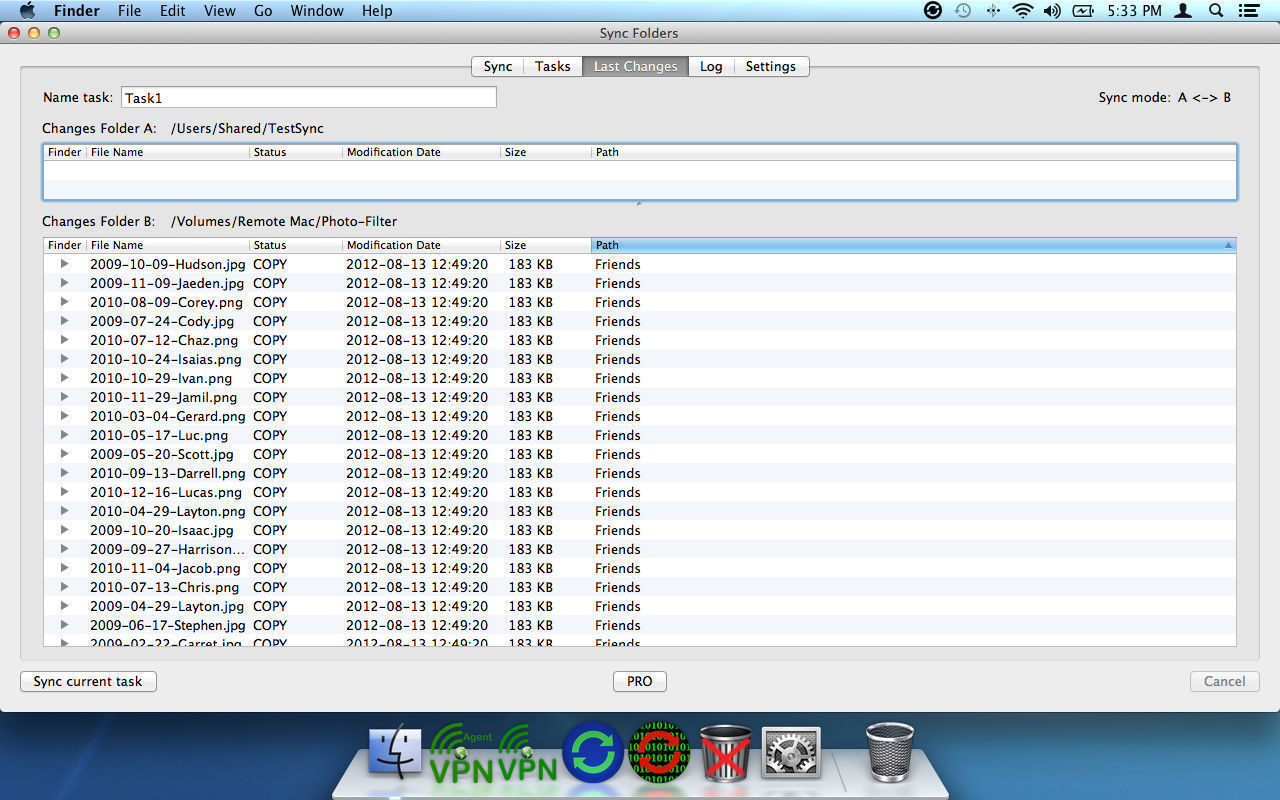1280x800 pixels.
Task: Open the binary-code red sync dock icon
Action: point(658,750)
